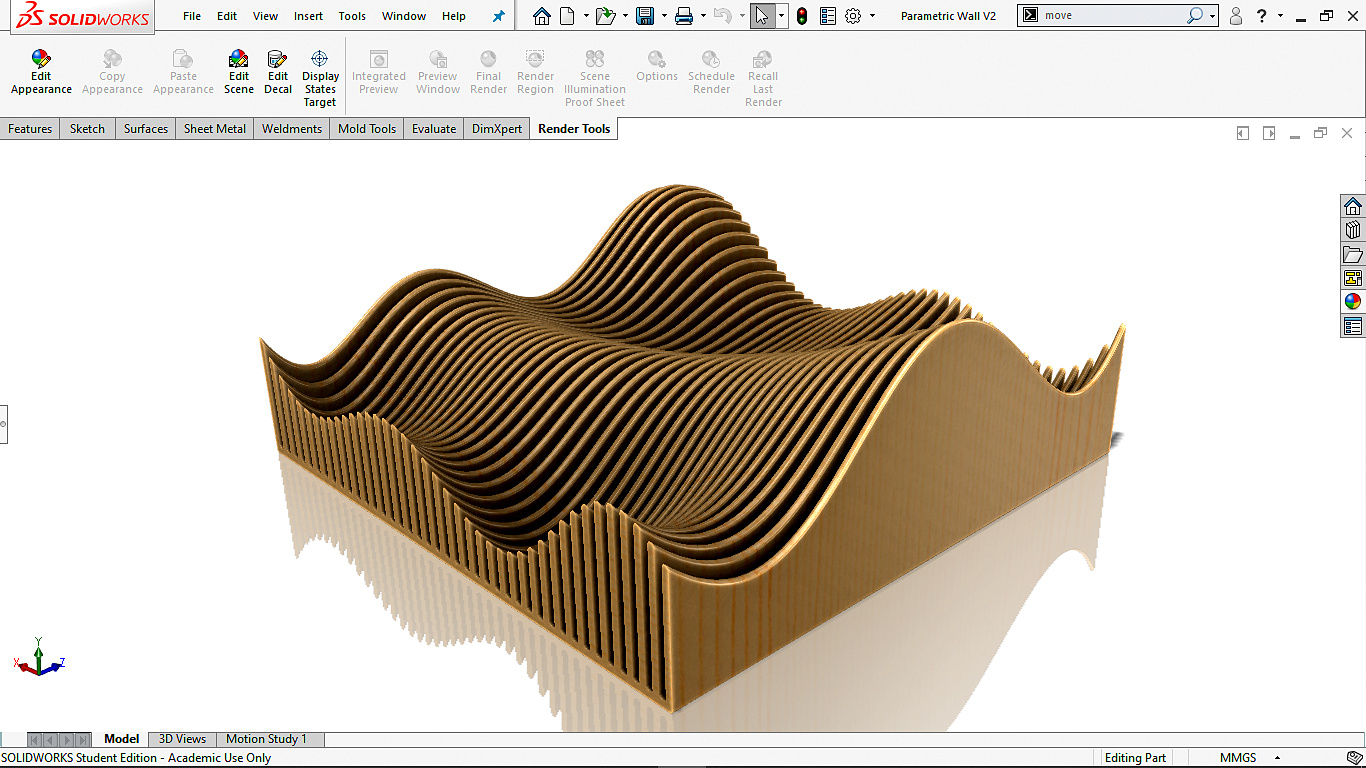
Task: Open the 3D Views tab
Action: pyautogui.click(x=182, y=739)
